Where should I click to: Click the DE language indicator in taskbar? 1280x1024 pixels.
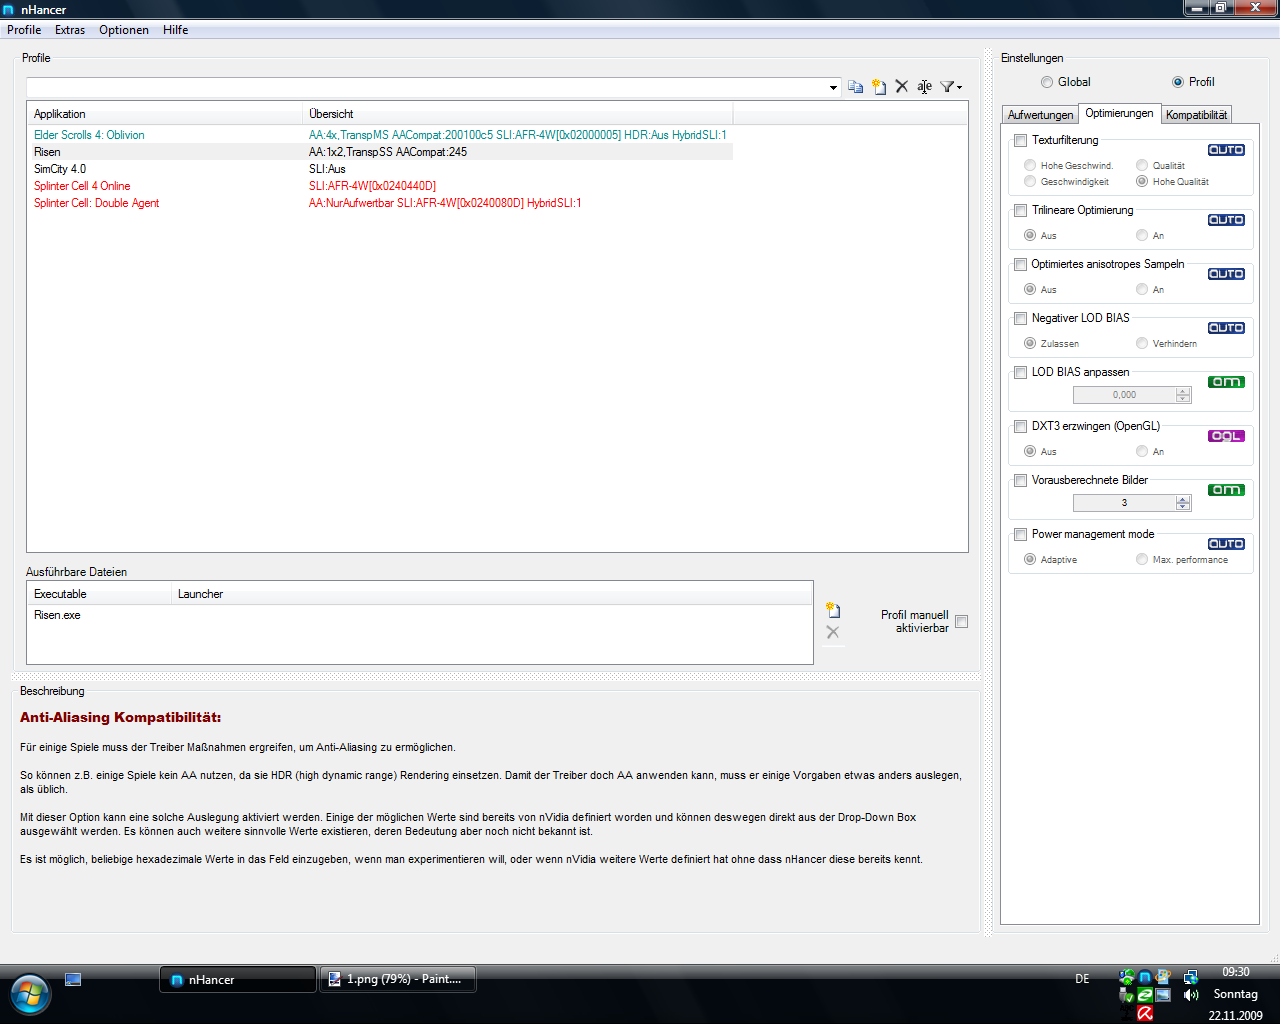pyautogui.click(x=1082, y=979)
